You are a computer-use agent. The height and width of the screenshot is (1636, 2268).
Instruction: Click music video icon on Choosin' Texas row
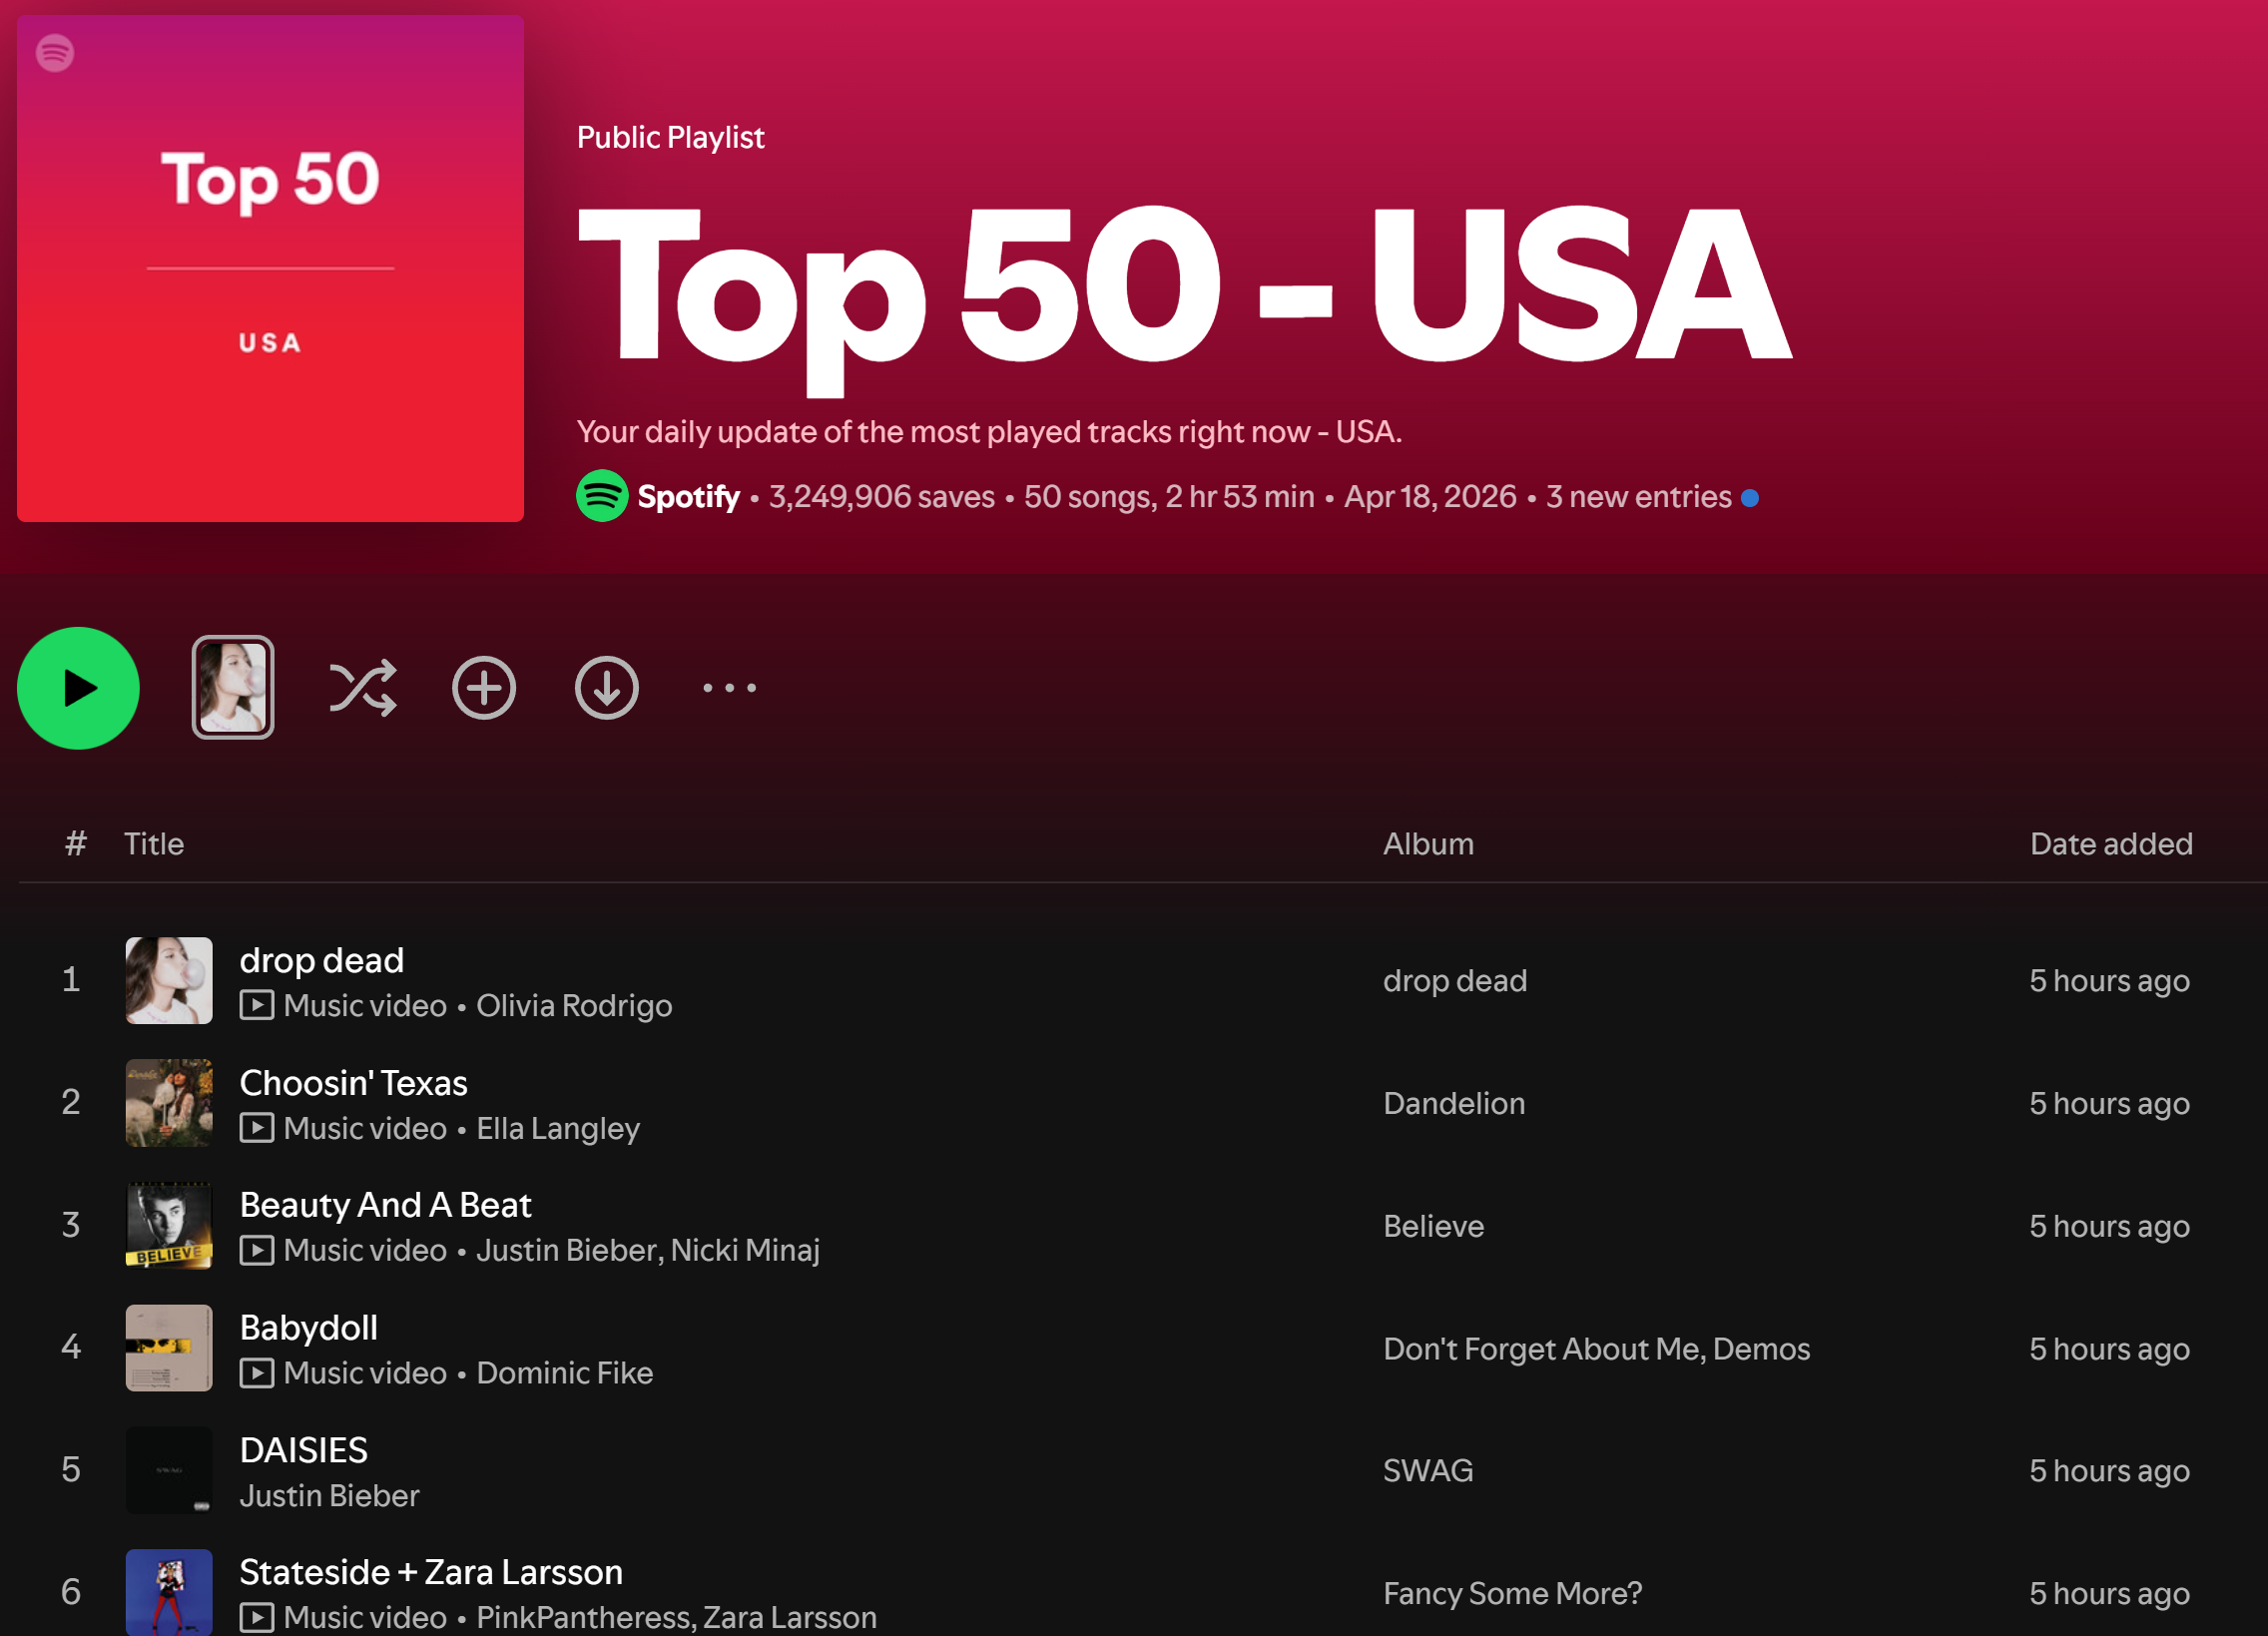[257, 1128]
